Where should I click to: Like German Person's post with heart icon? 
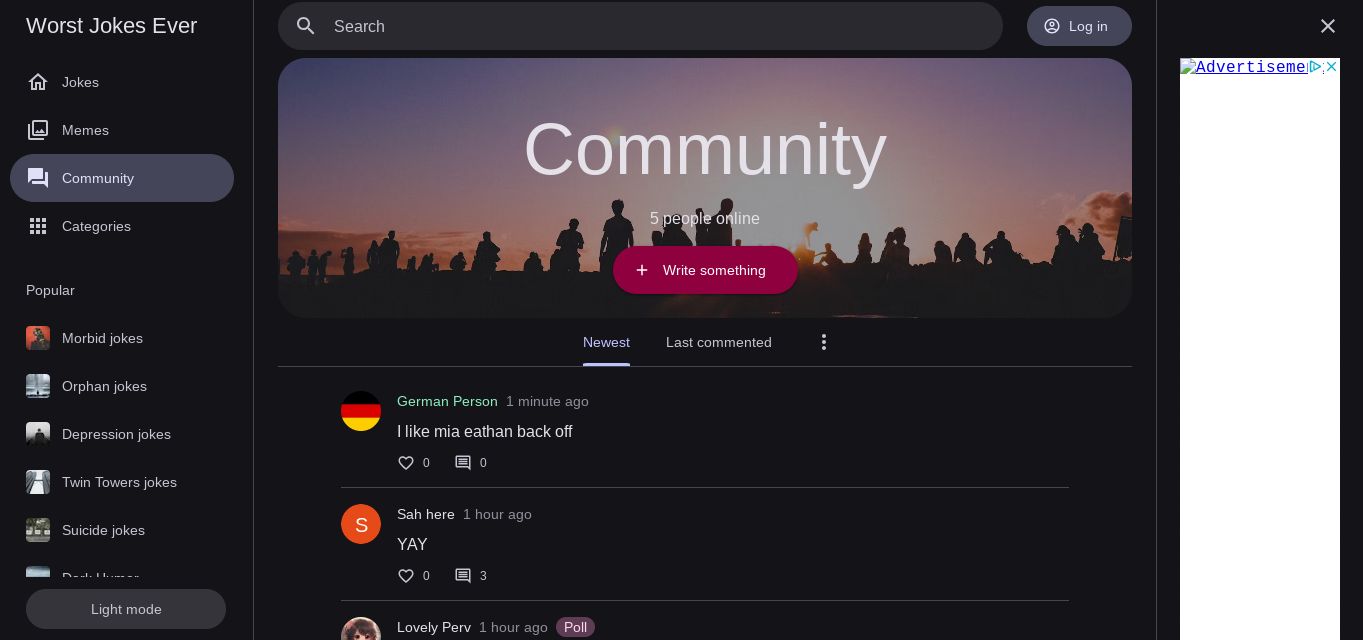pos(406,463)
